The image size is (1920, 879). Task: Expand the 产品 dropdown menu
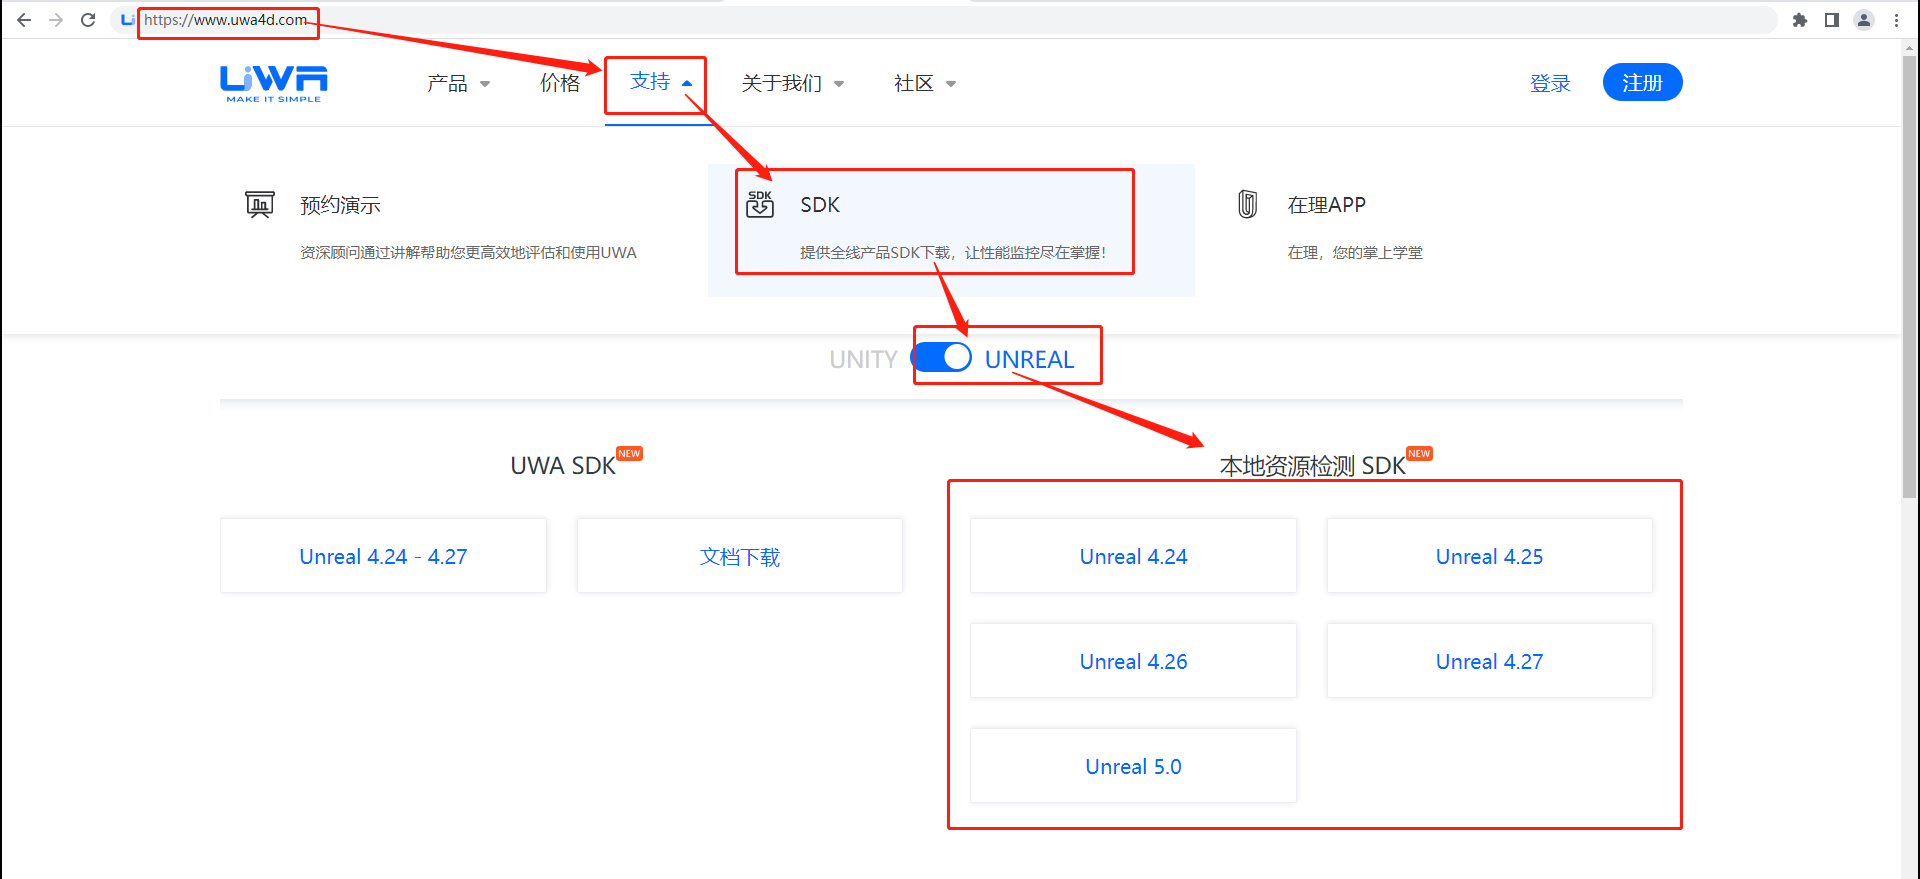[x=458, y=83]
